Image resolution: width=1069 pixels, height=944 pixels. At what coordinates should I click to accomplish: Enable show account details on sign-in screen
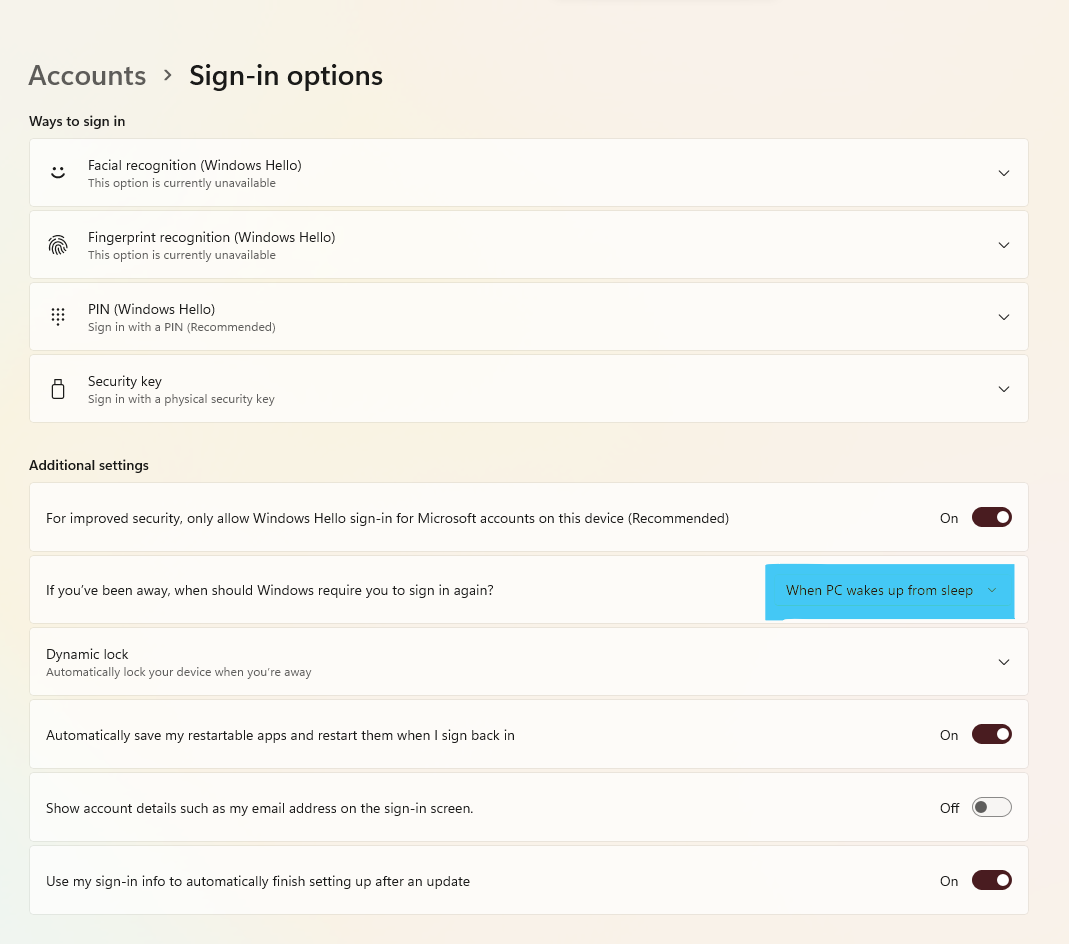991,807
